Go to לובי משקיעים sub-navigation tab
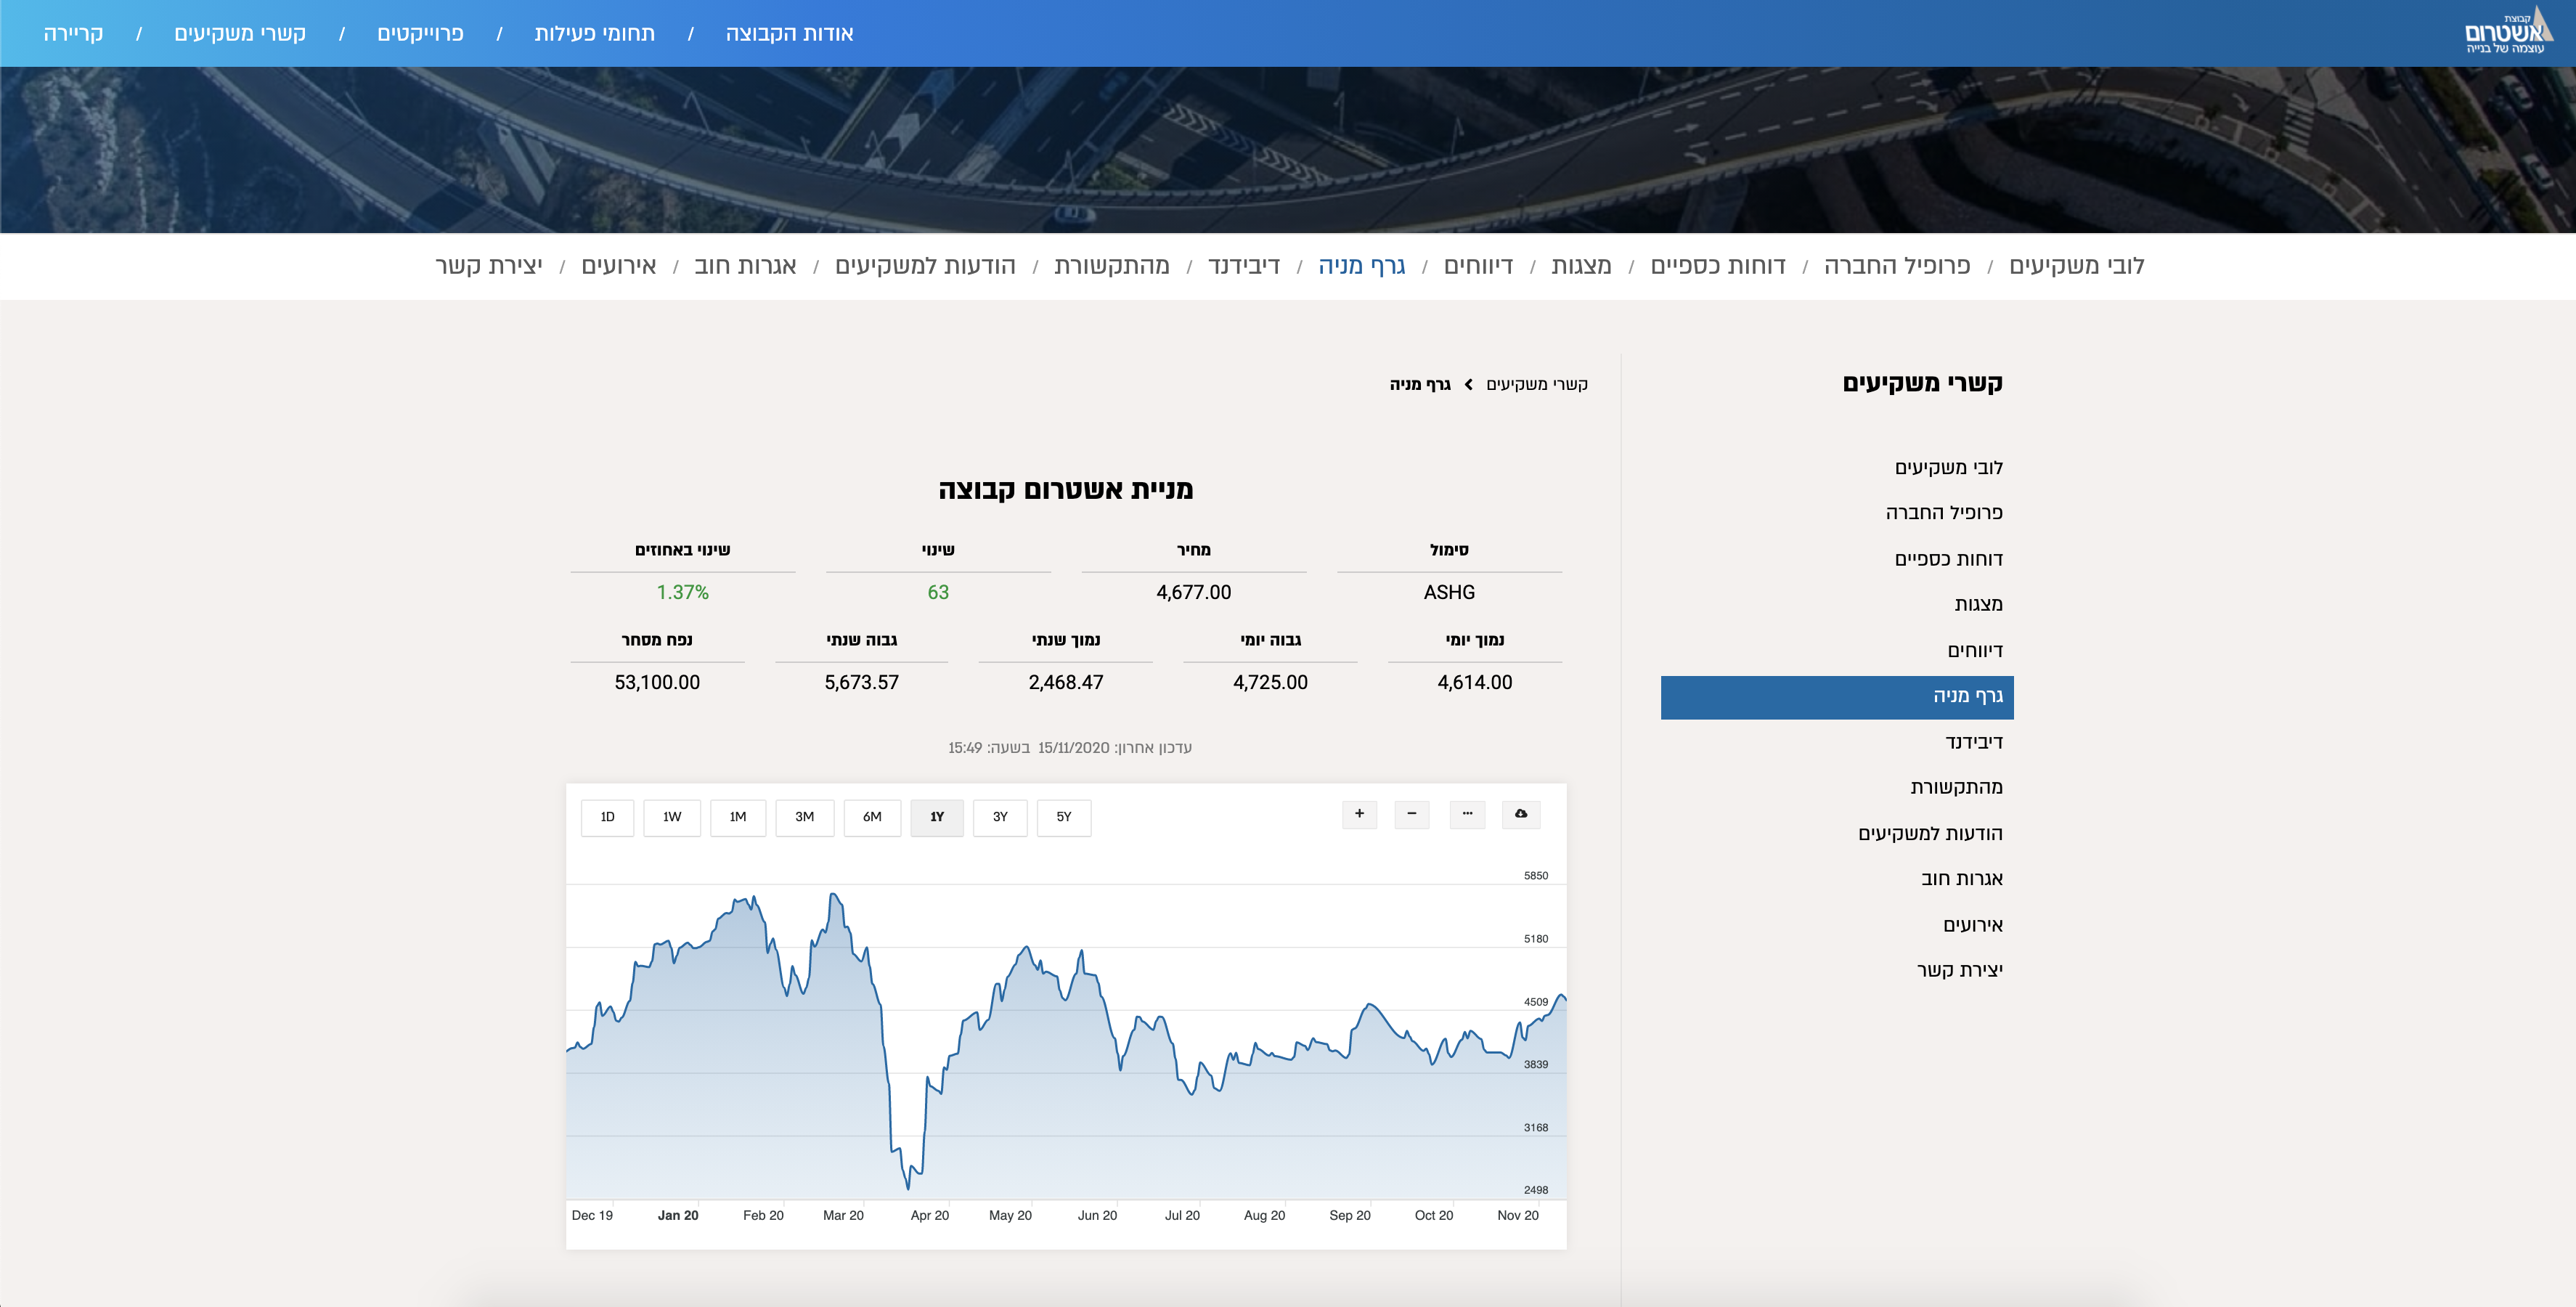Viewport: 2576px width, 1307px height. point(2077,266)
